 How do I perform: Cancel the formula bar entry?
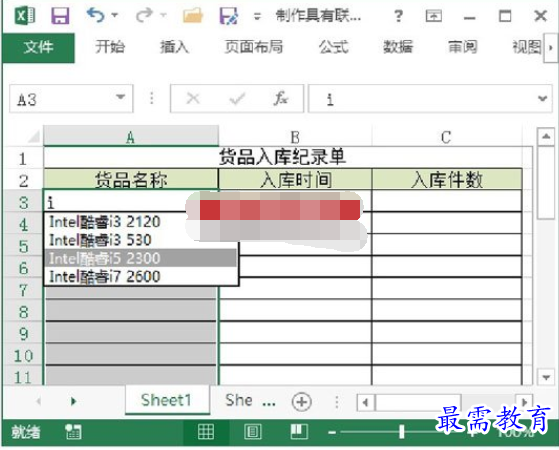click(193, 98)
